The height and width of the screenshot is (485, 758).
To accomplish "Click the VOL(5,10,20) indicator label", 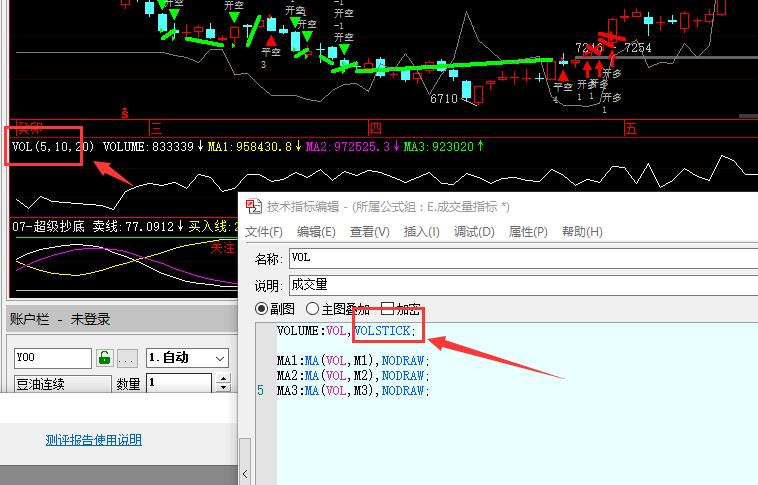I will 53,147.
